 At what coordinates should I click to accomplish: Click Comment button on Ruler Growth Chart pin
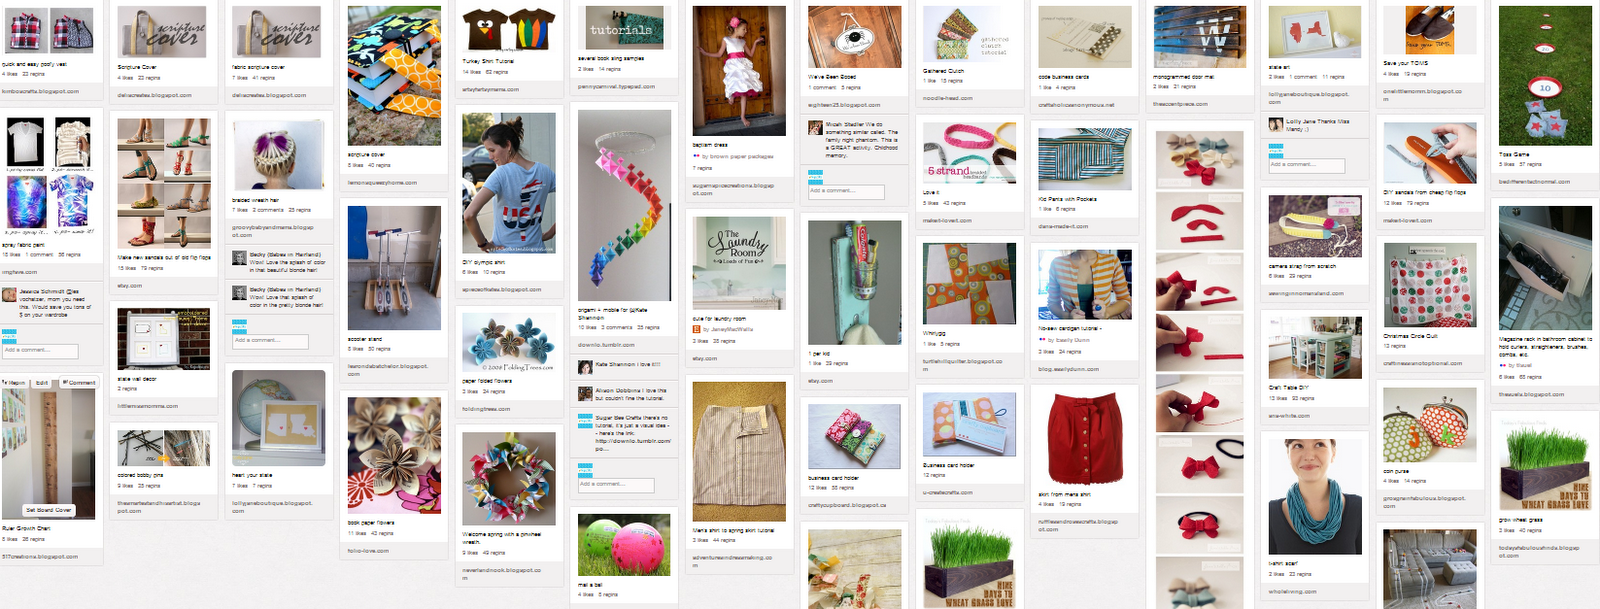pos(79,382)
